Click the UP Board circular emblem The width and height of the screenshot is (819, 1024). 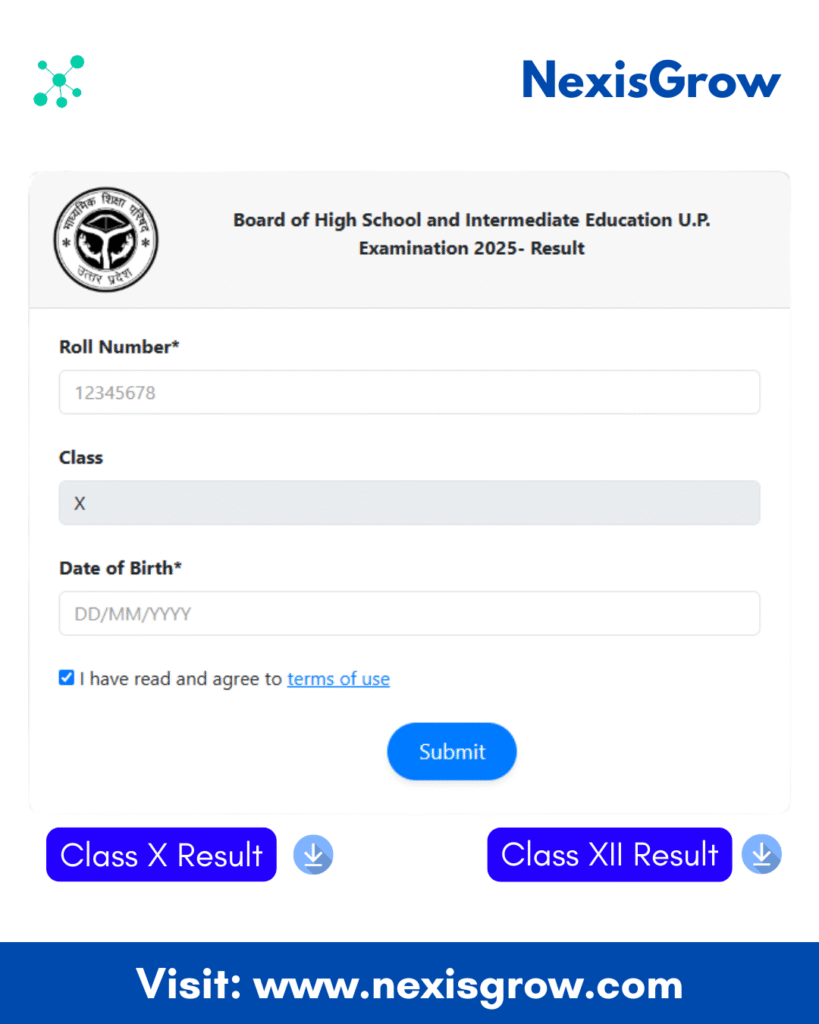[x=105, y=240]
